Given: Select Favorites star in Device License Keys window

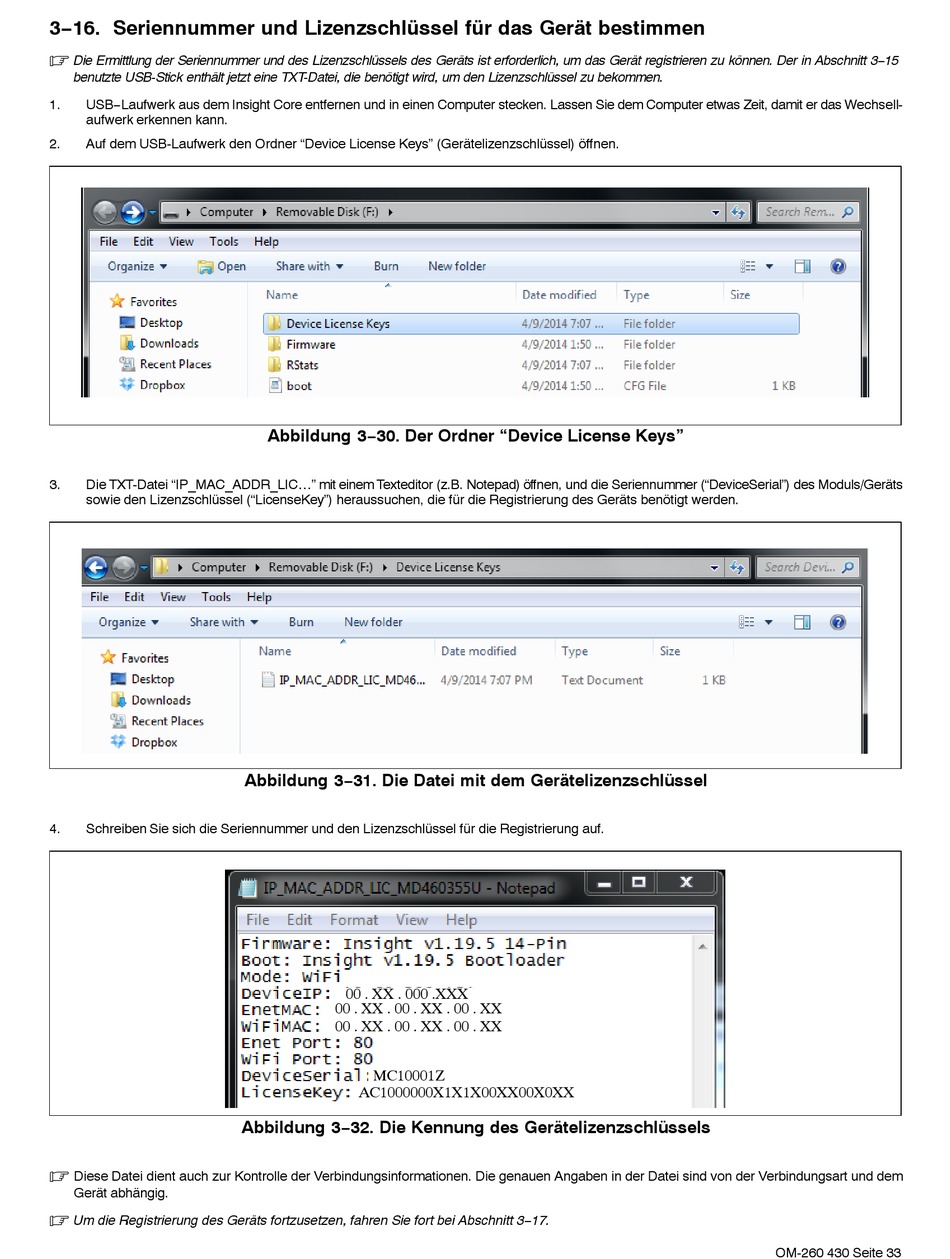Looking at the screenshot, I should point(108,658).
